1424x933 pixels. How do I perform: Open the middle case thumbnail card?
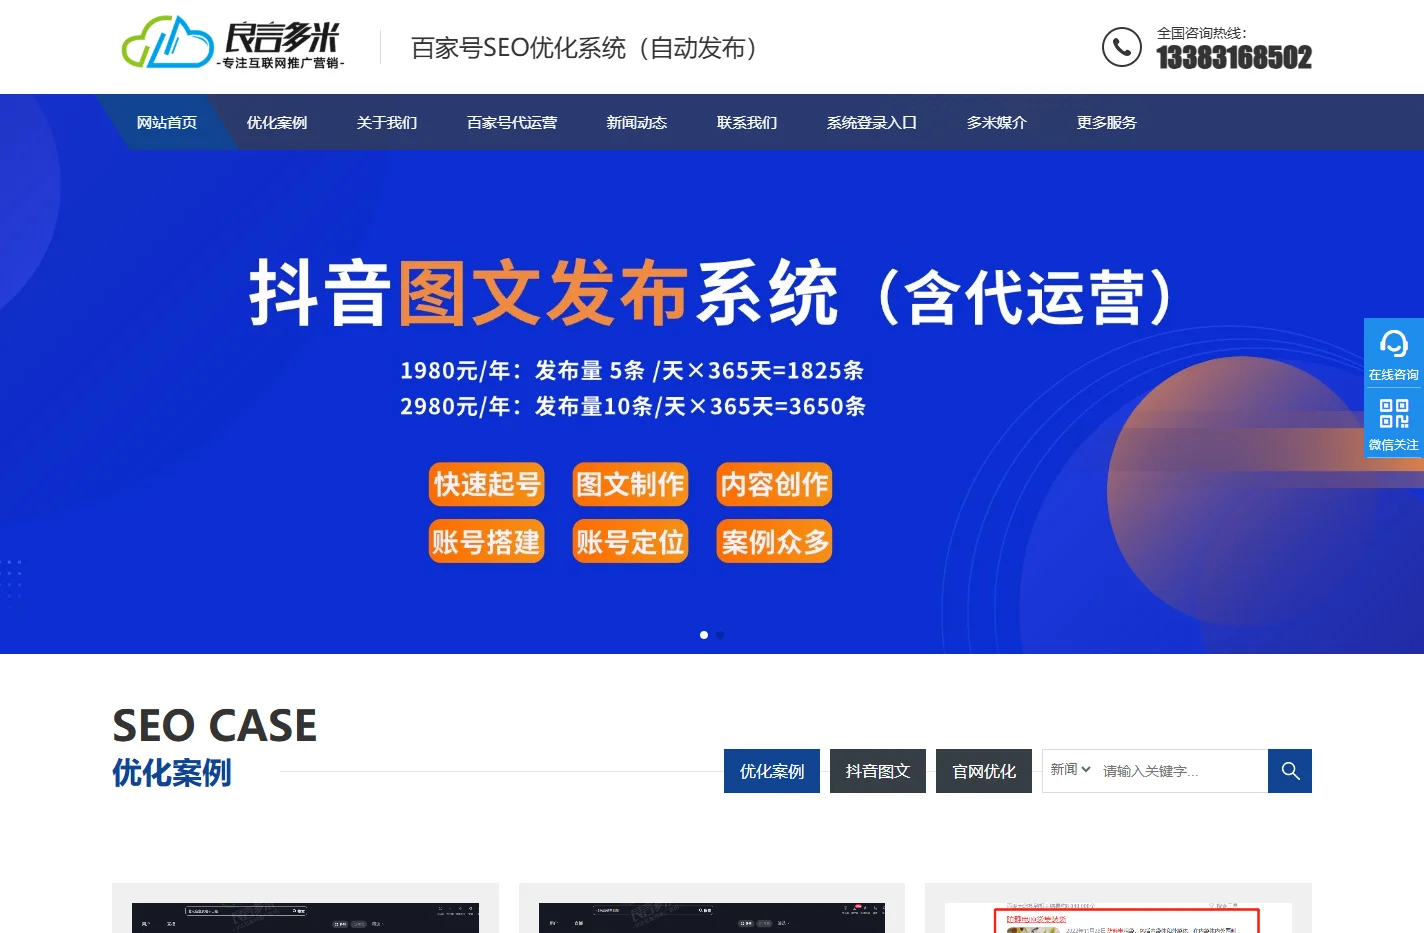coord(712,908)
